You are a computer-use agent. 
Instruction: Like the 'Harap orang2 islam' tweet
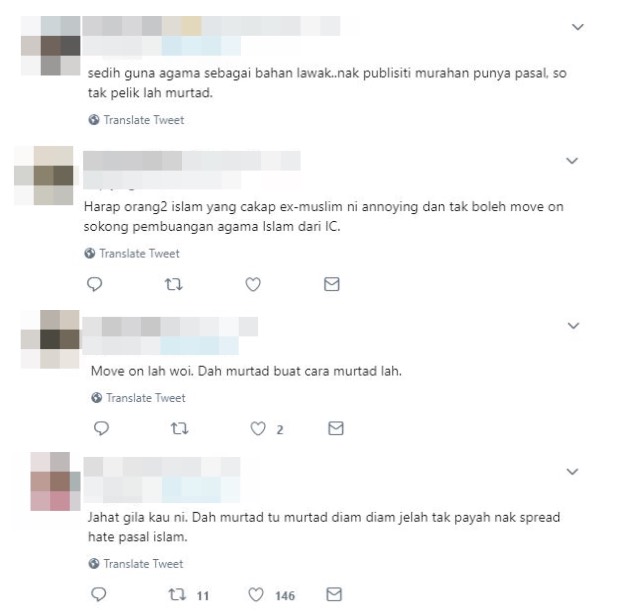point(253,284)
